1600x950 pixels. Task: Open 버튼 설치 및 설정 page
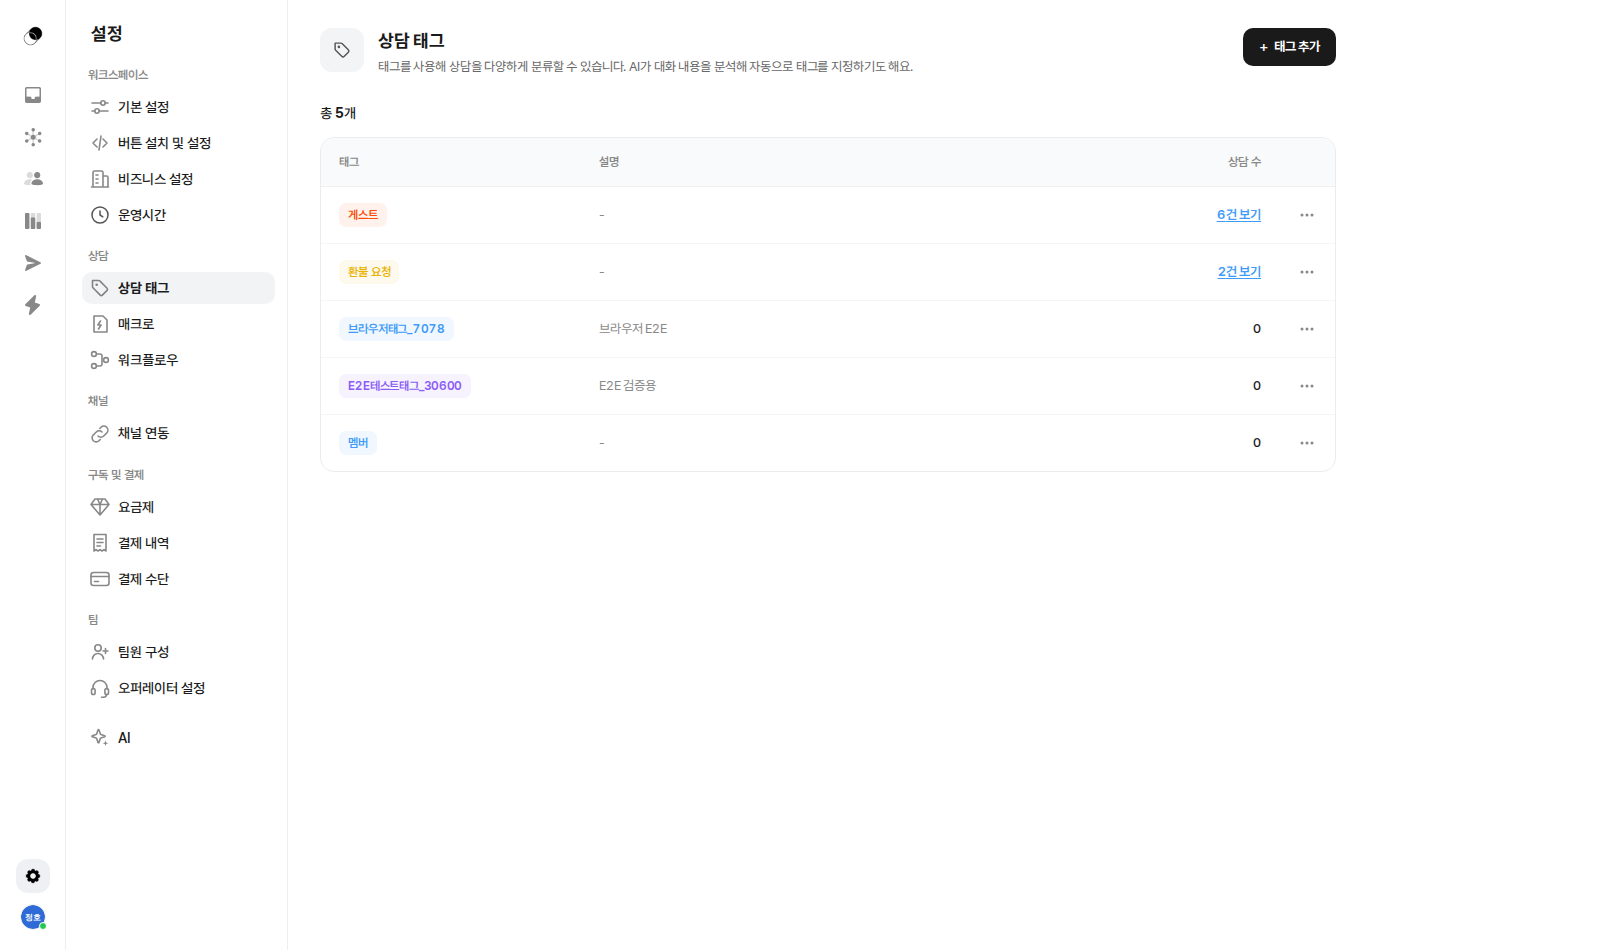click(x=178, y=143)
